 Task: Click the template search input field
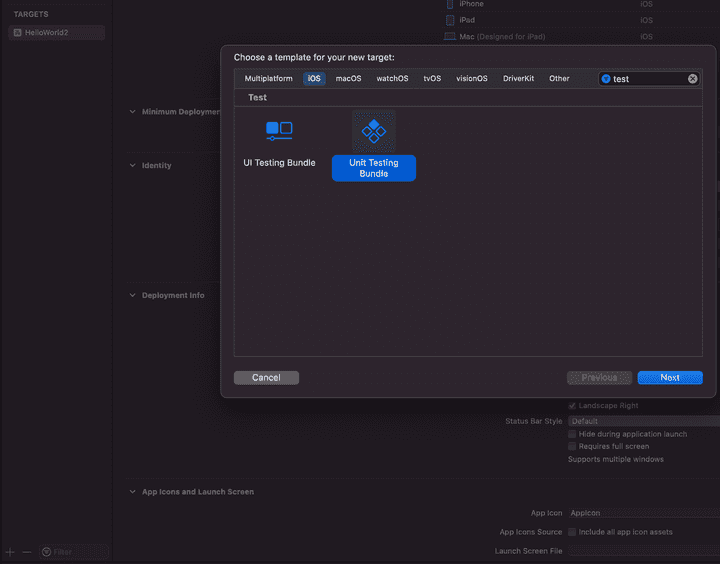pos(648,79)
